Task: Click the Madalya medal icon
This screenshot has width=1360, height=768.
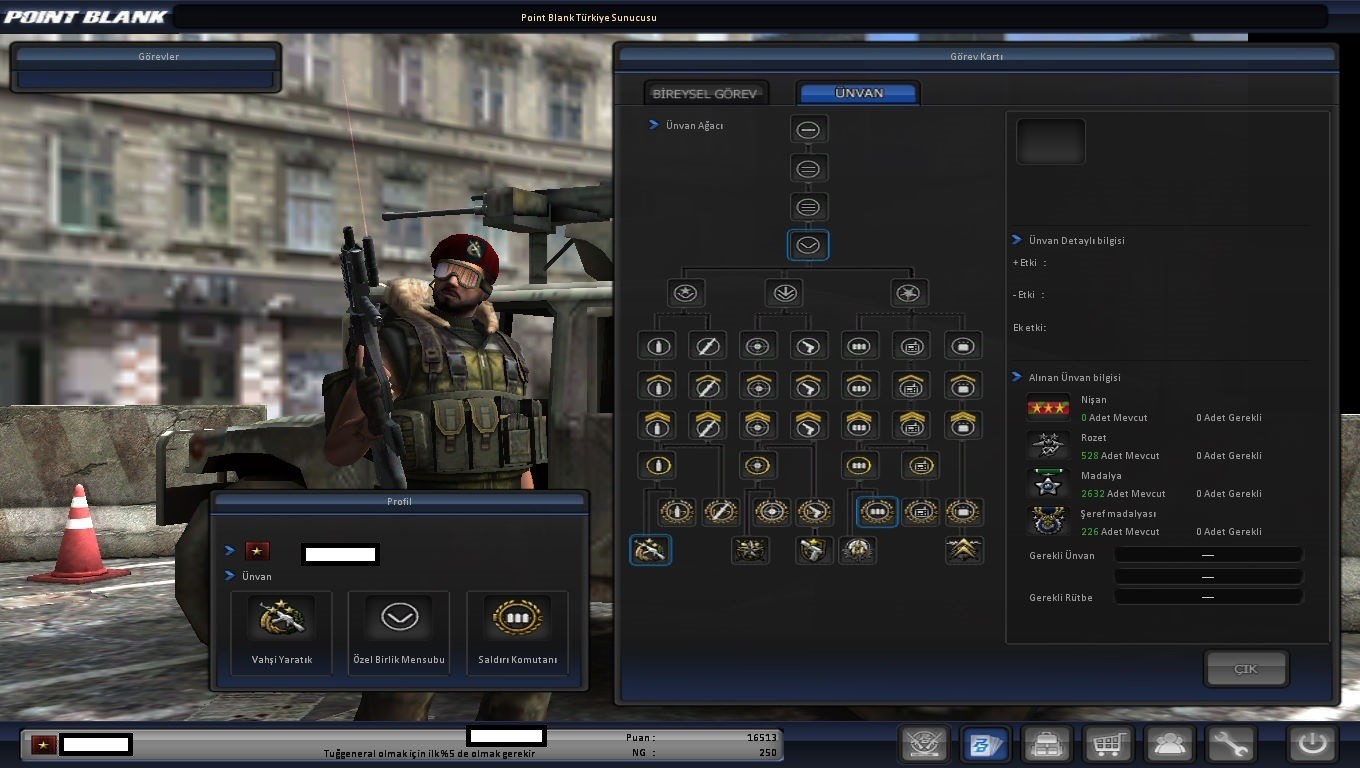Action: click(1048, 484)
